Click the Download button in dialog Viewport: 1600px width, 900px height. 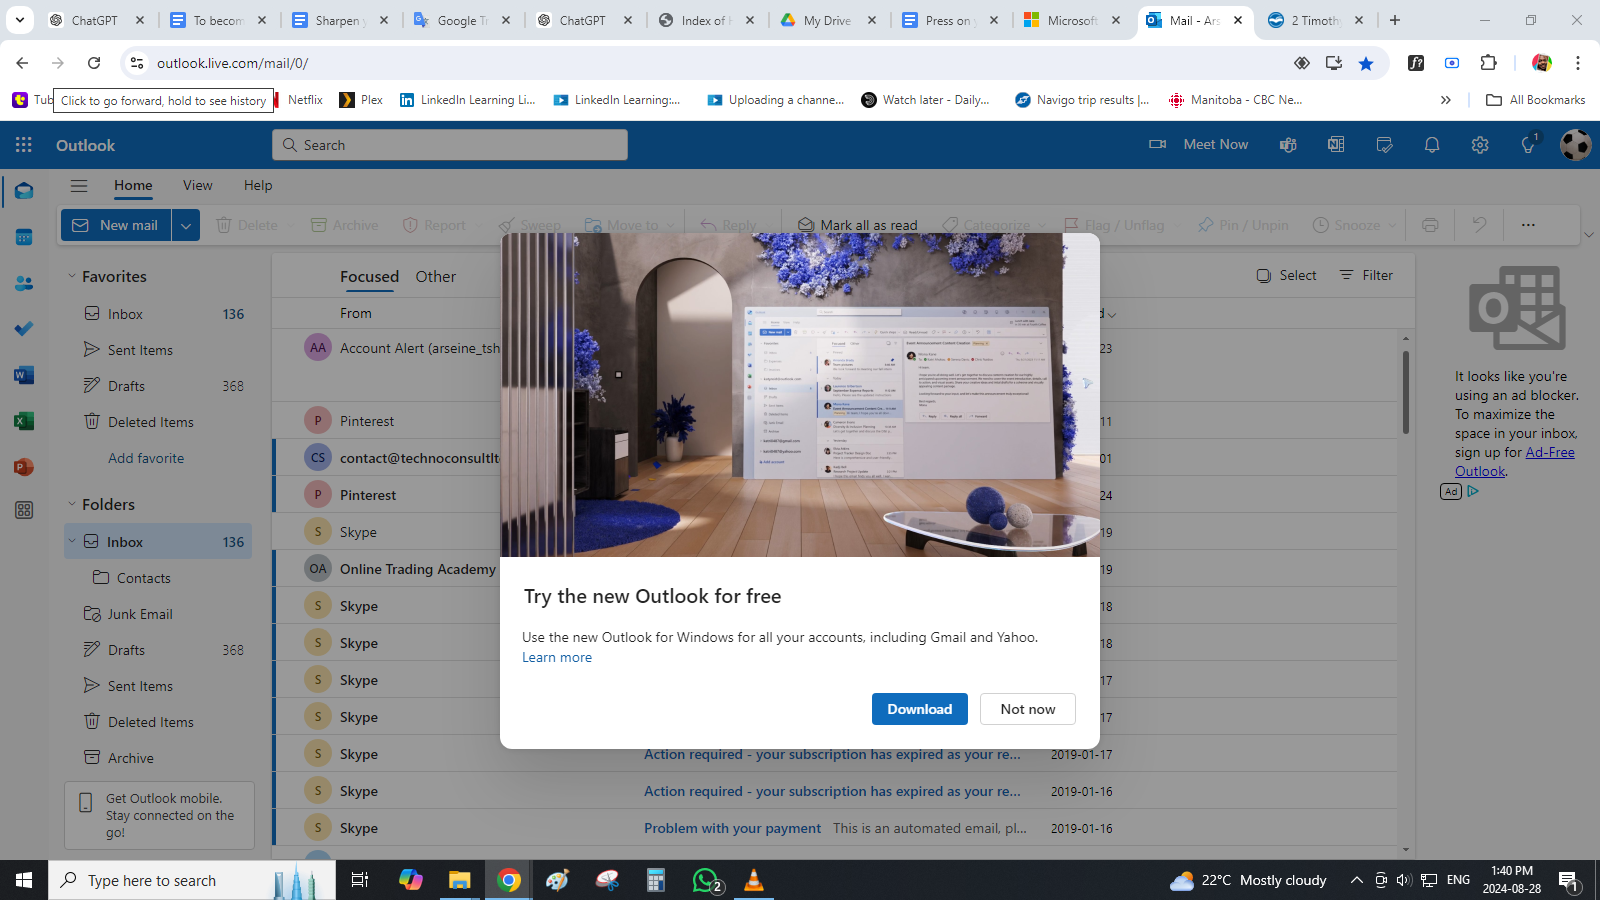[919, 709]
